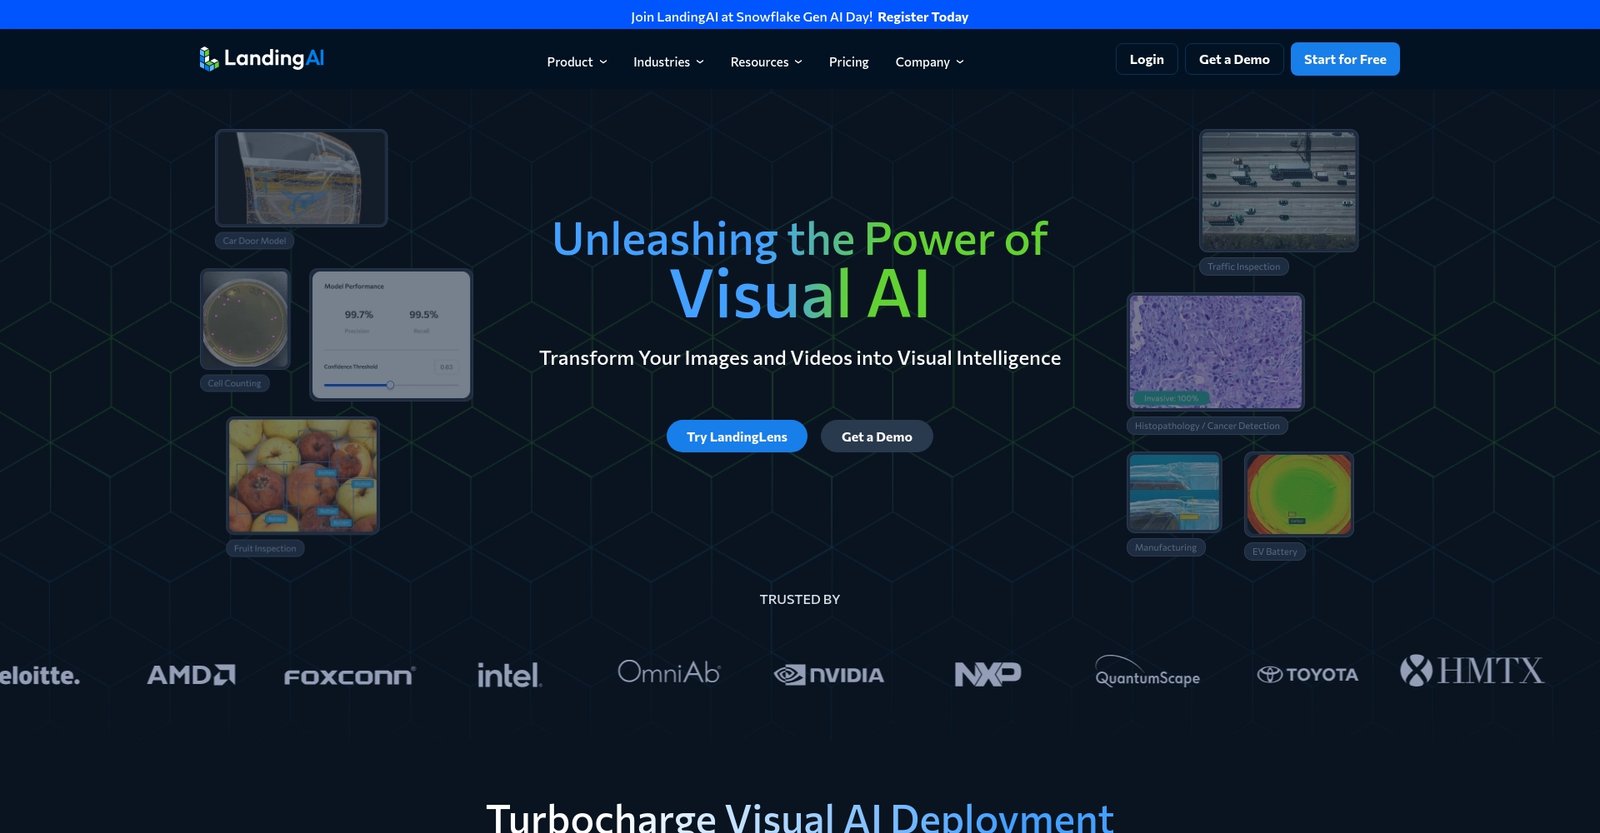
Task: Click the NXP logo
Action: coord(987,674)
